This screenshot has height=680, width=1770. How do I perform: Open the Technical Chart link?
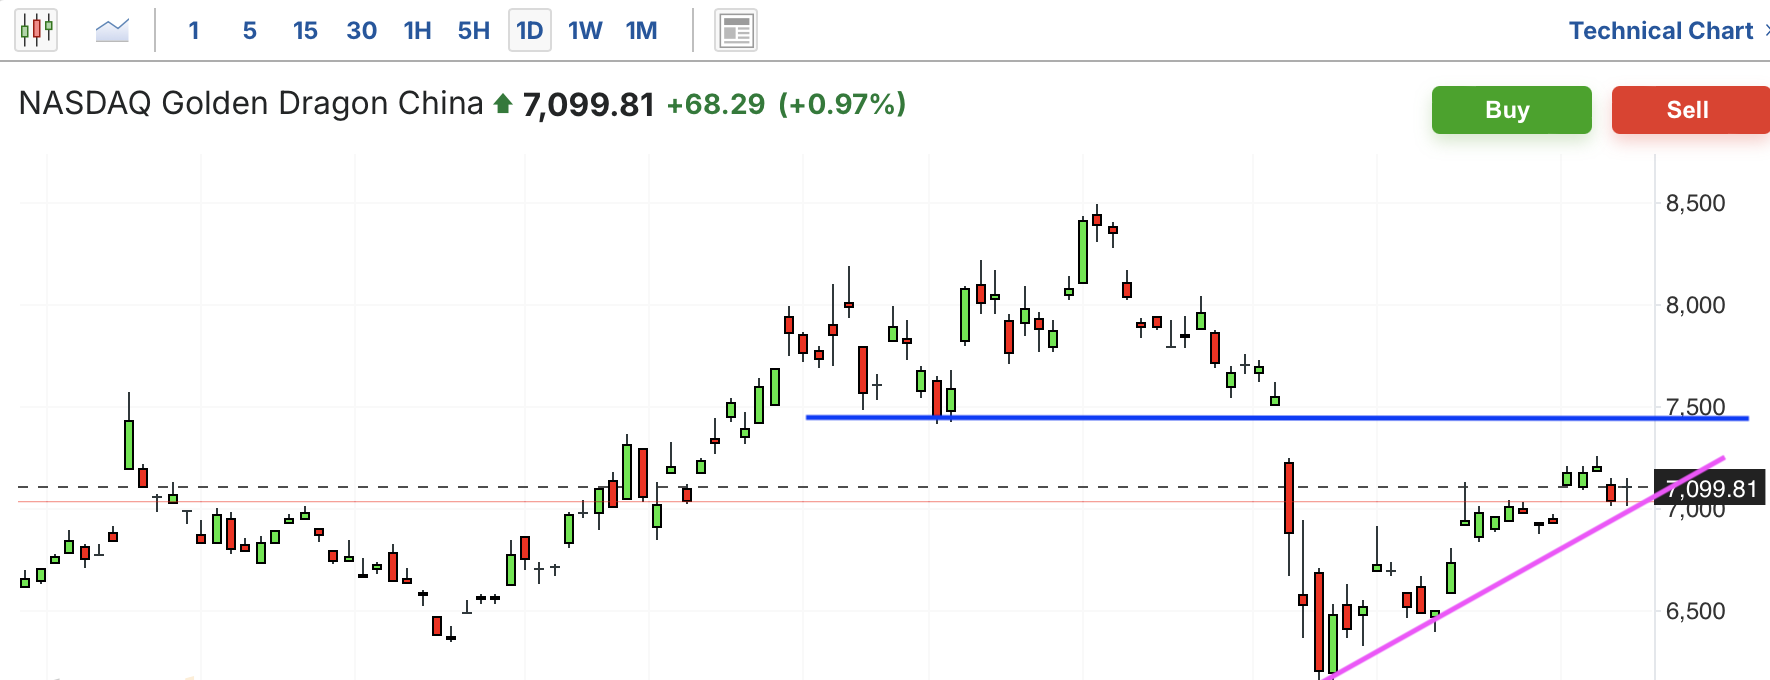click(1661, 31)
